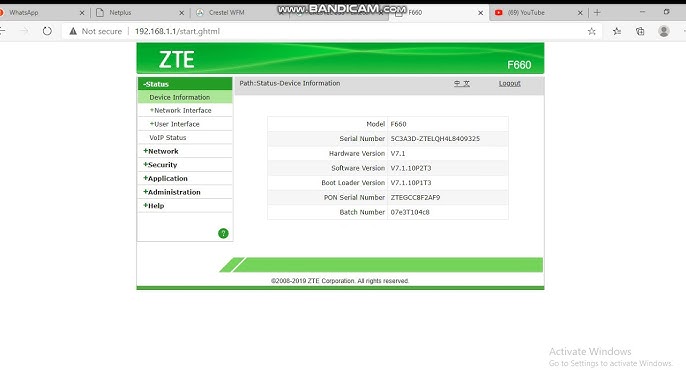
Task: Expand the Help menu section
Action: pyautogui.click(x=154, y=205)
